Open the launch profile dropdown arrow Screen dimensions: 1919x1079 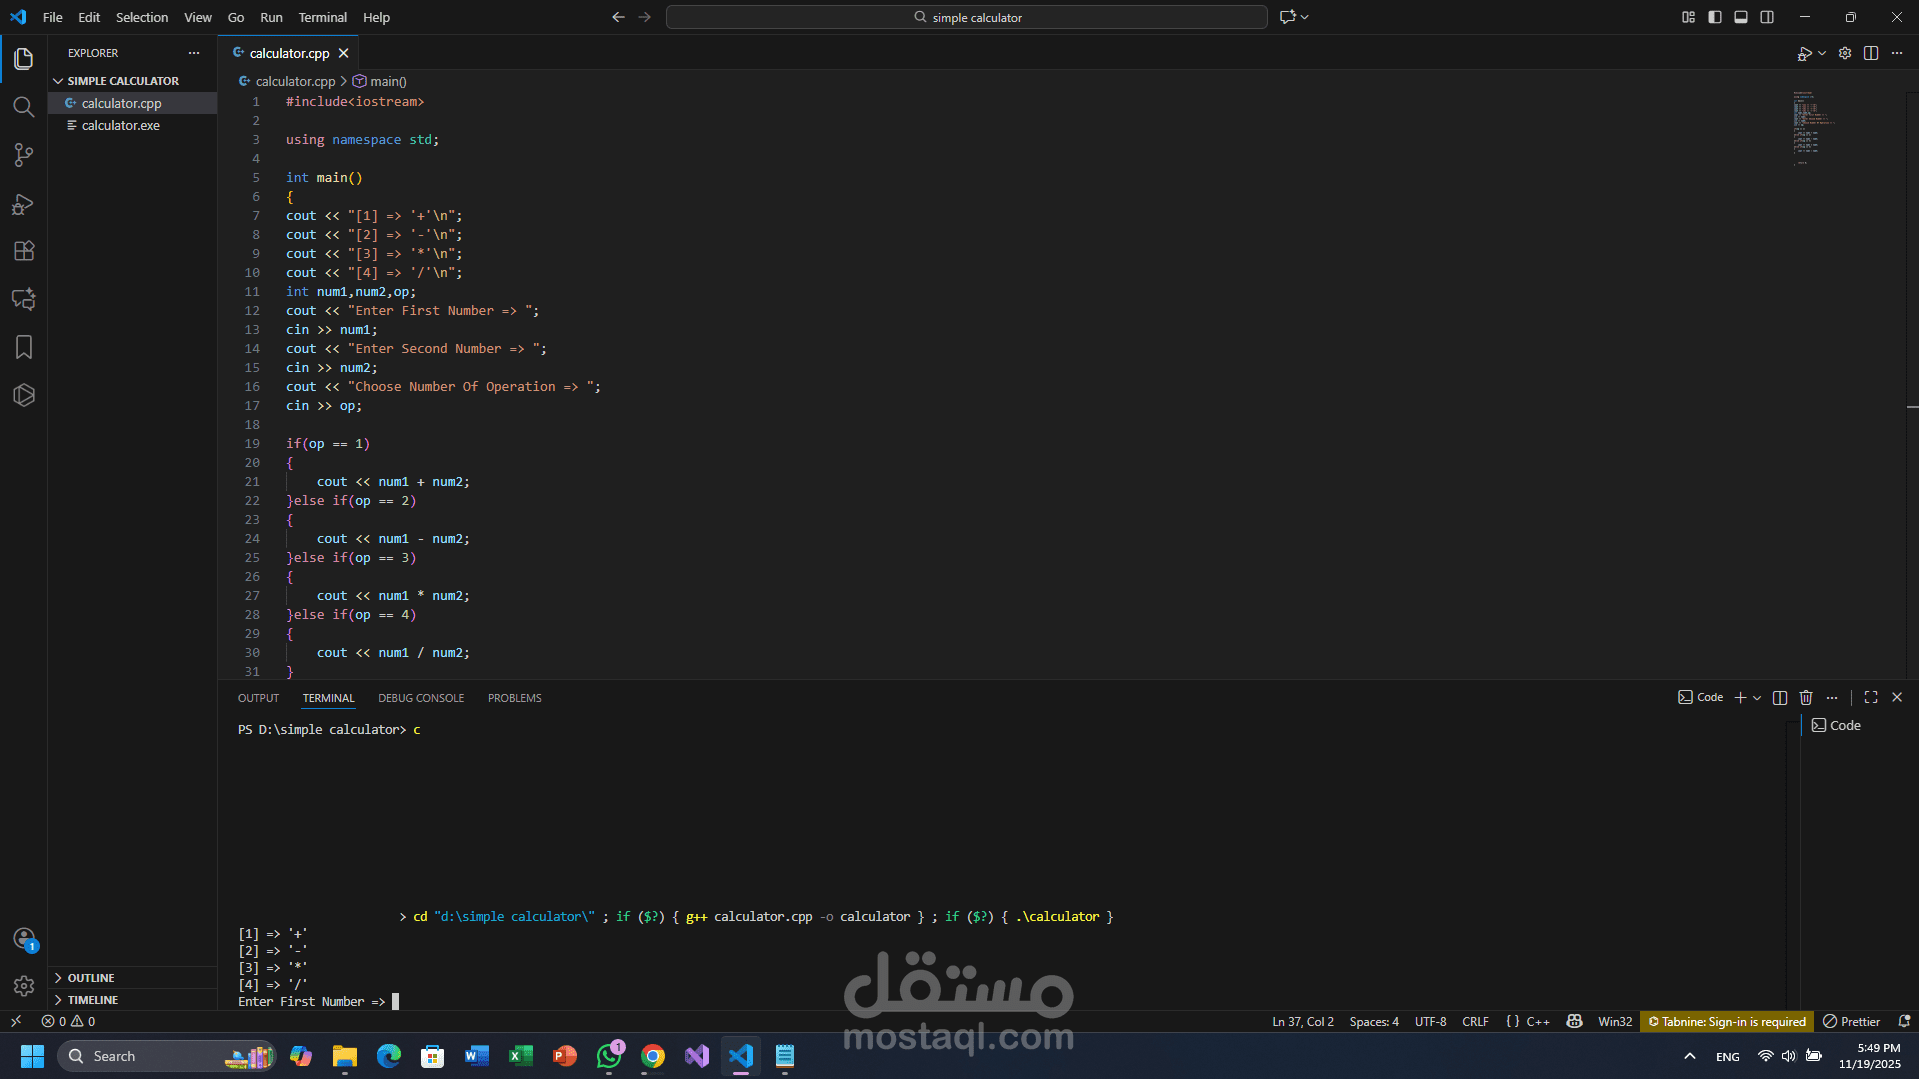point(1819,53)
